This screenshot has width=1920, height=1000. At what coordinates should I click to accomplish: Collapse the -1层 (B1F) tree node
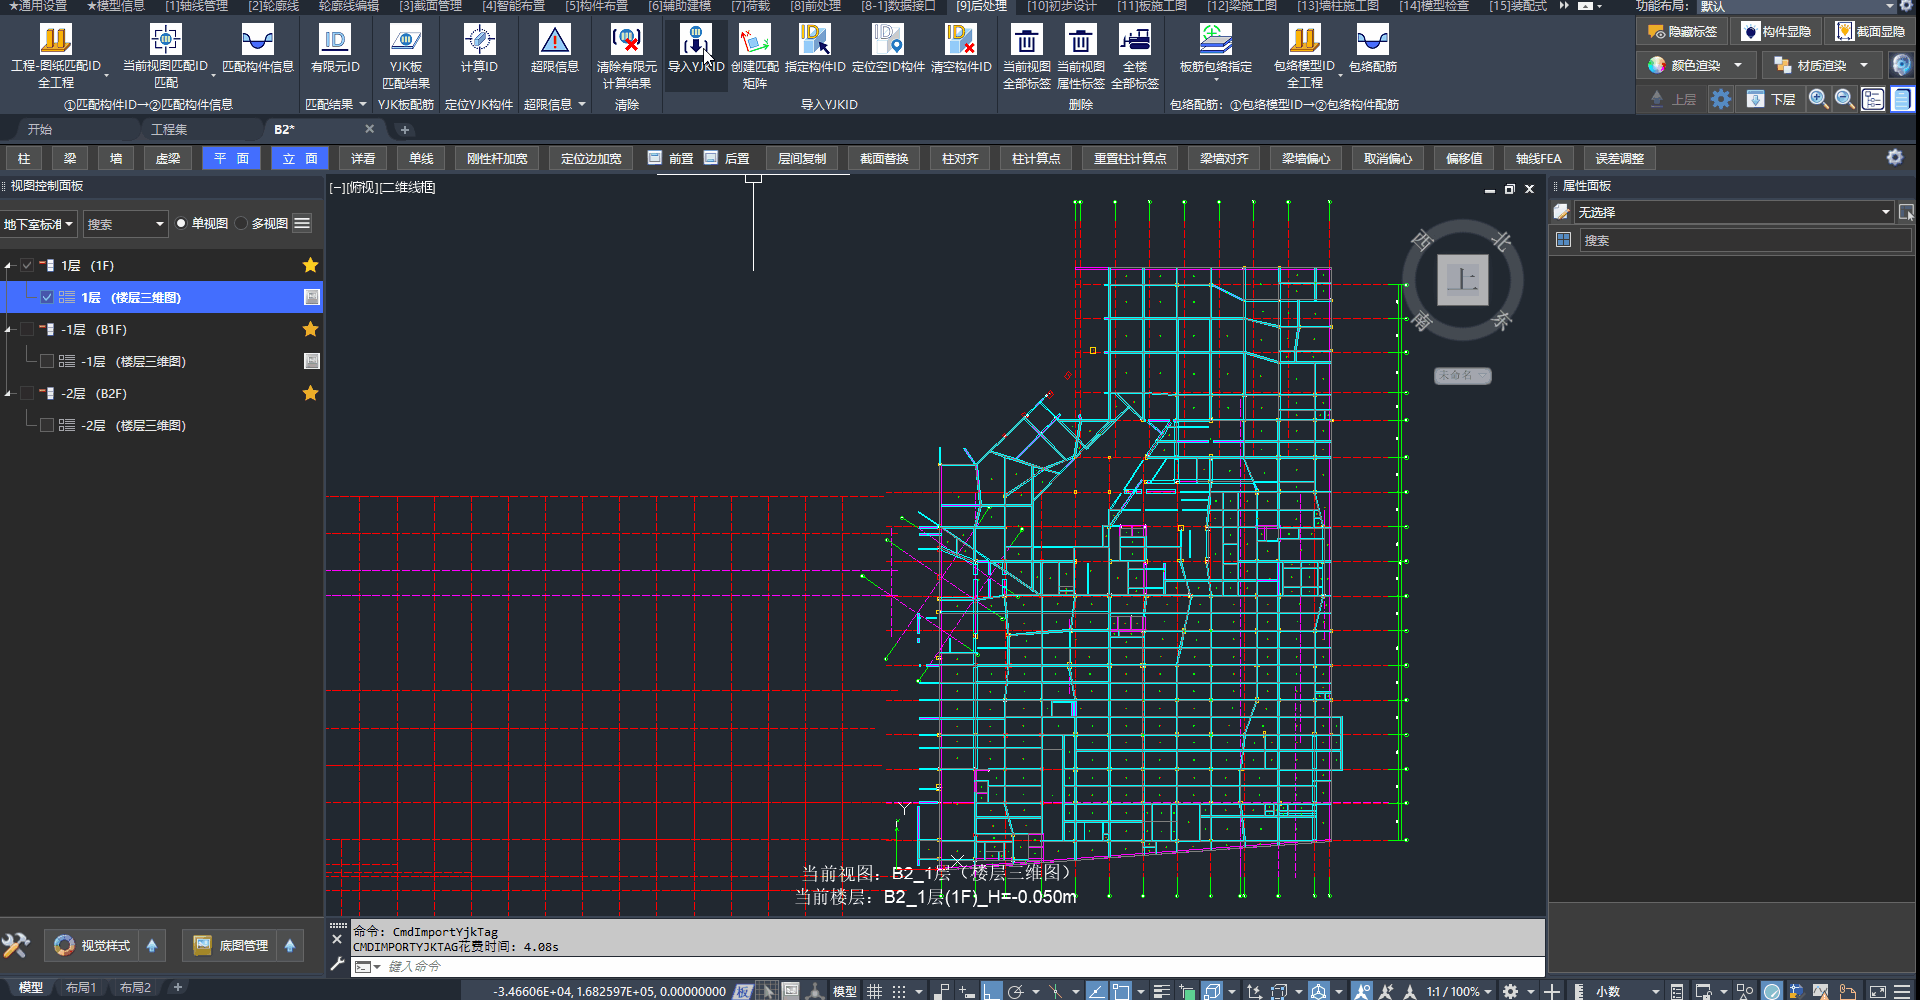[9, 330]
